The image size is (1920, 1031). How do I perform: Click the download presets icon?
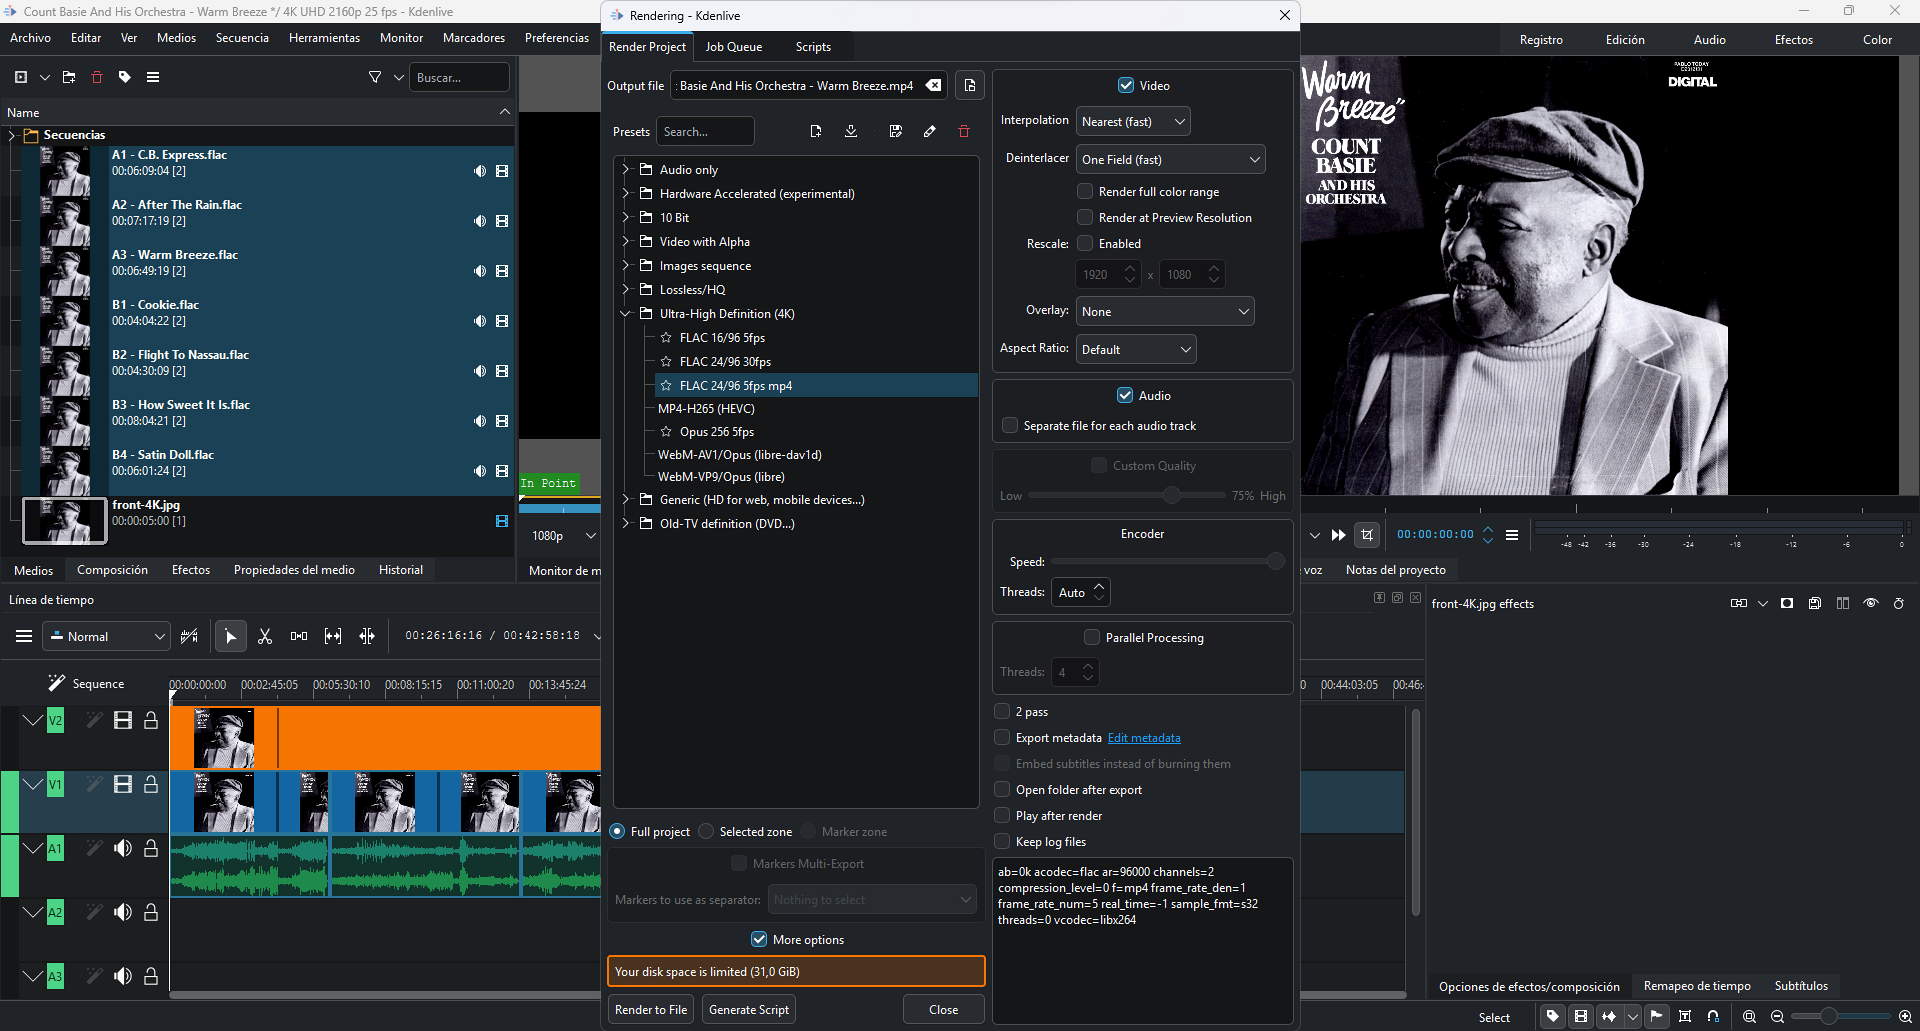851,132
